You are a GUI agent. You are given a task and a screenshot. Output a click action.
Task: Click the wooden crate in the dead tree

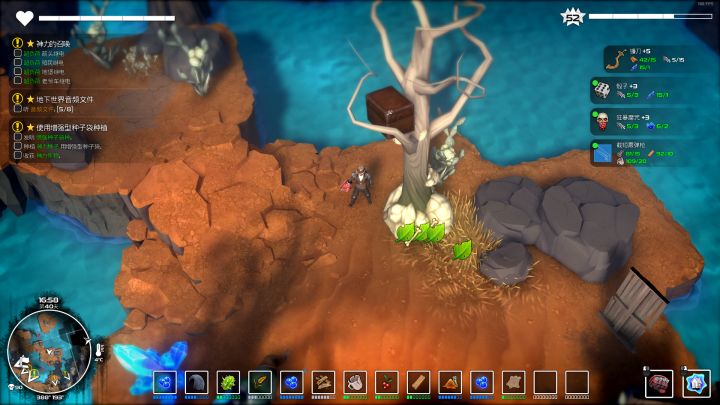[390, 112]
